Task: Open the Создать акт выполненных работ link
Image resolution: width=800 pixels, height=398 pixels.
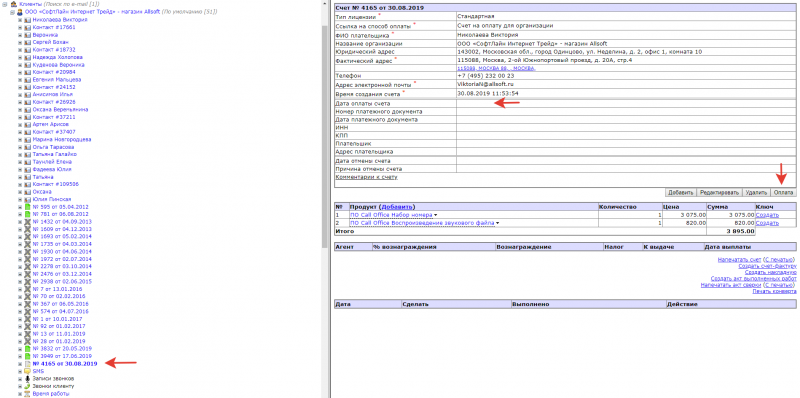Action: 754,279
